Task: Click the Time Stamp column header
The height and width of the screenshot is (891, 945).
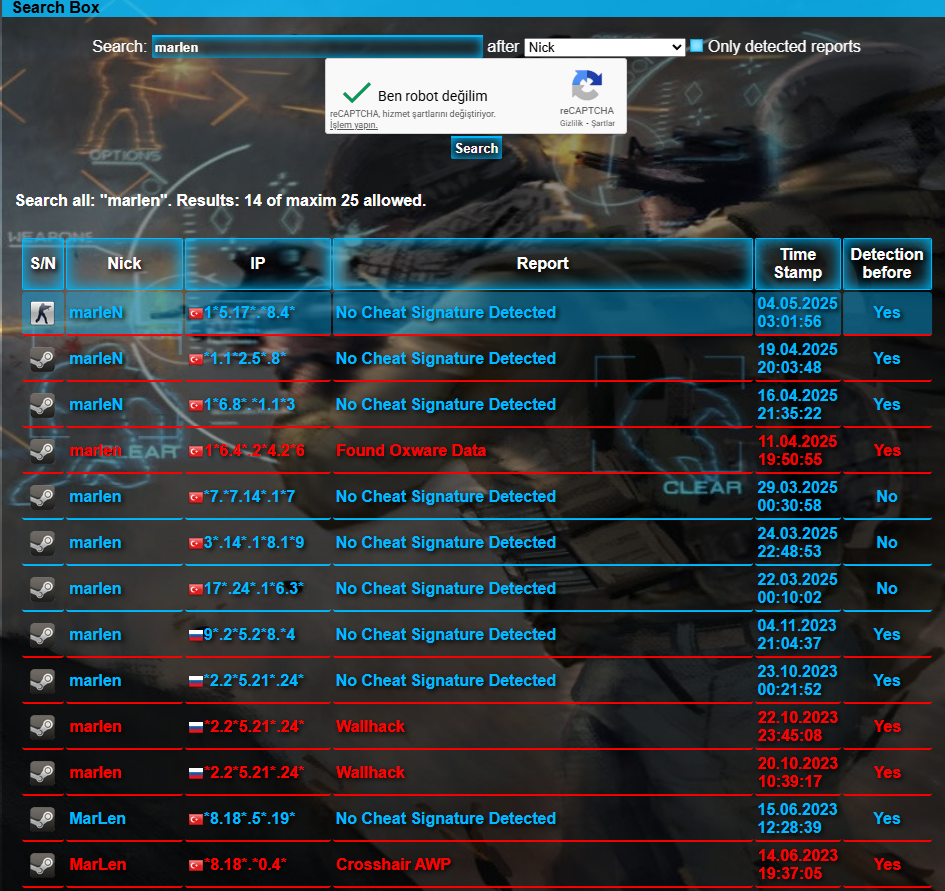Action: (797, 263)
